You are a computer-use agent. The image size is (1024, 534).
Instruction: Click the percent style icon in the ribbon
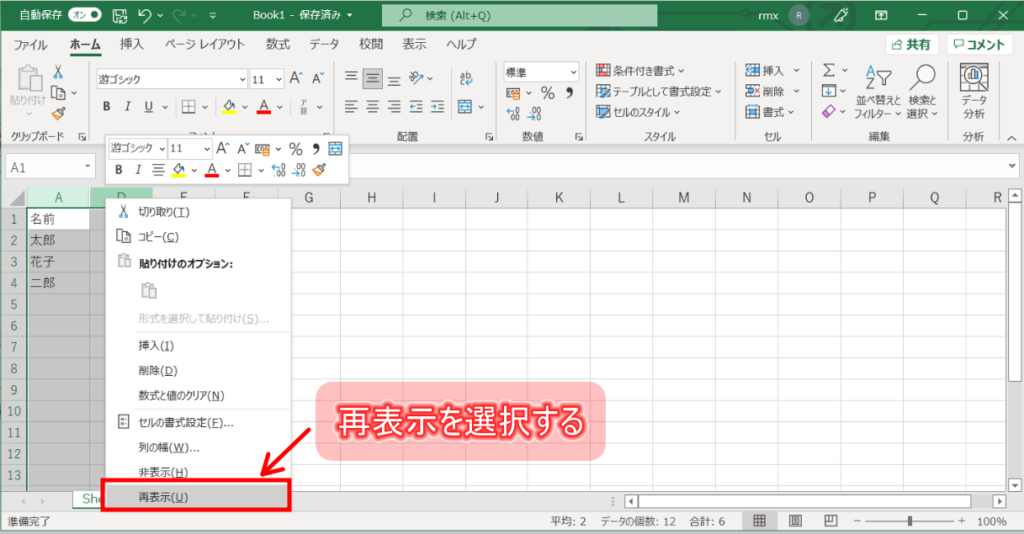[547, 93]
